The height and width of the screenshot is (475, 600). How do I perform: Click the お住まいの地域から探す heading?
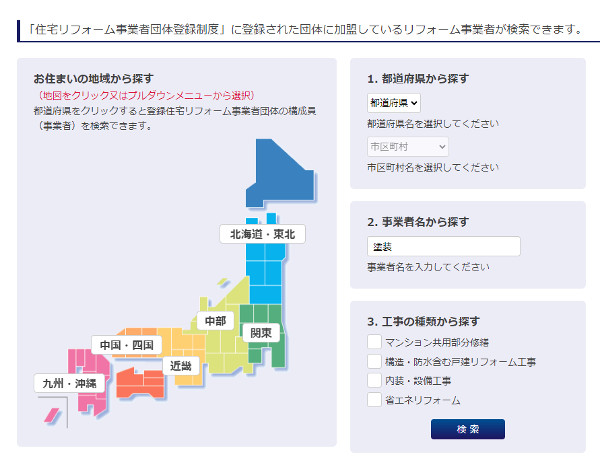coord(93,78)
